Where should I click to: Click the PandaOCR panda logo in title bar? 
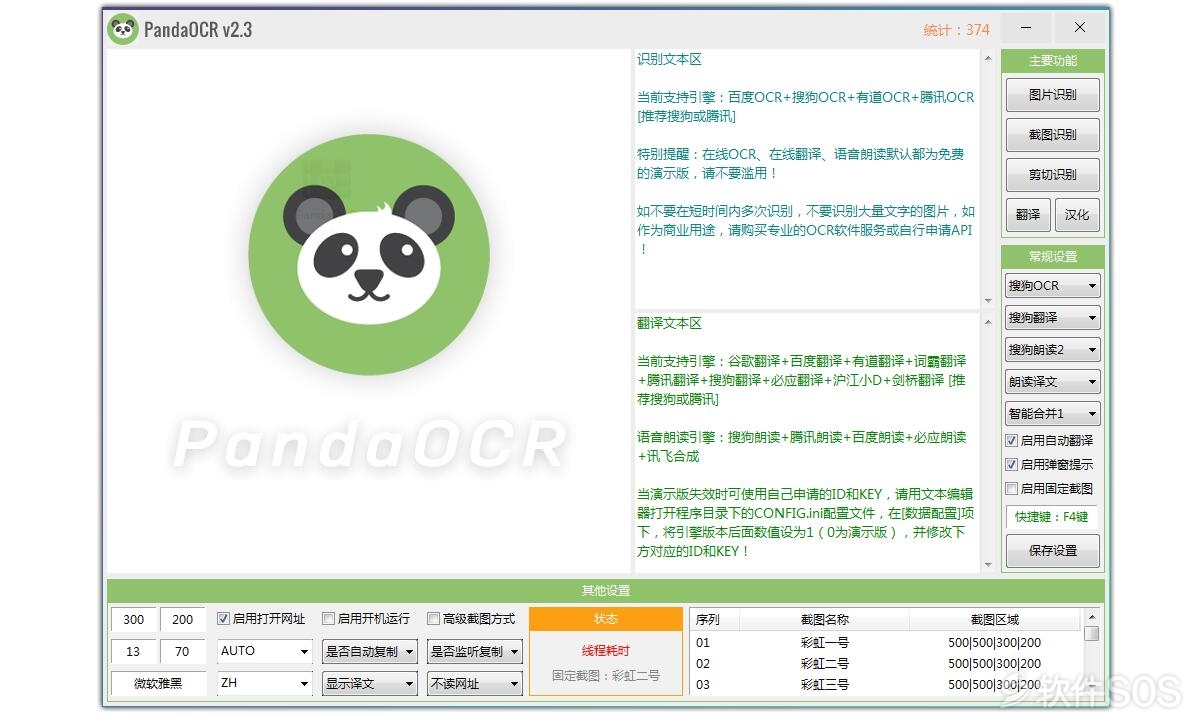coord(123,29)
